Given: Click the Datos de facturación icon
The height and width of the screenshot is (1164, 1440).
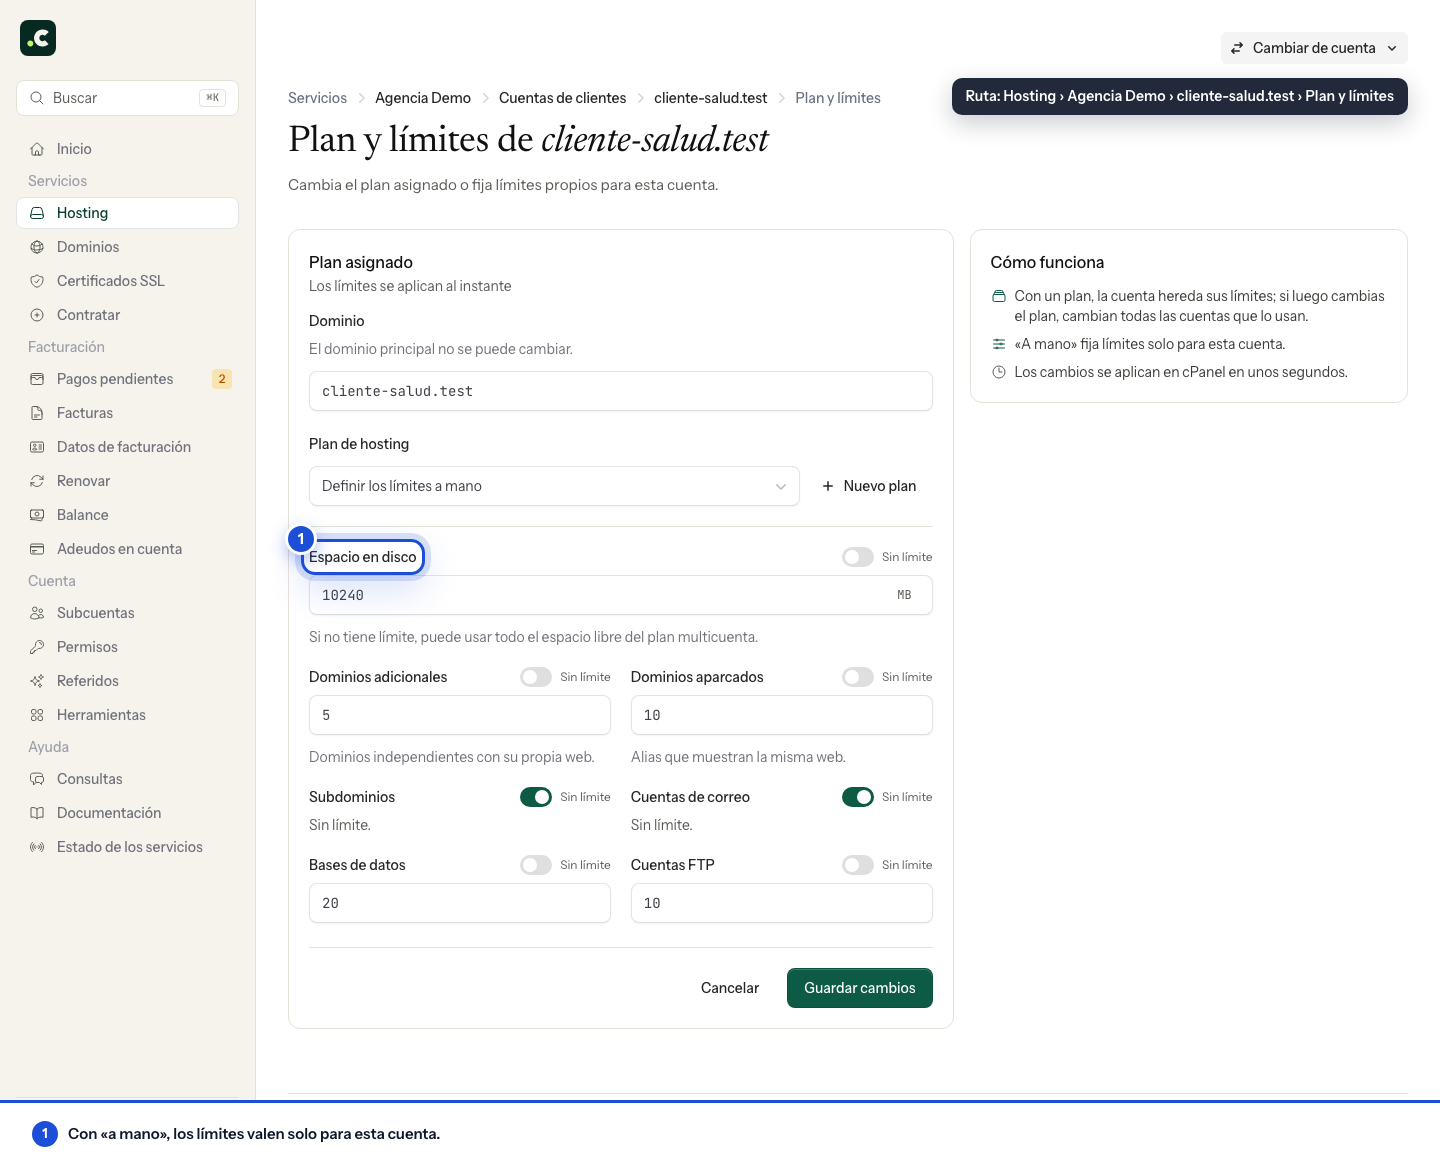Looking at the screenshot, I should pos(37,447).
